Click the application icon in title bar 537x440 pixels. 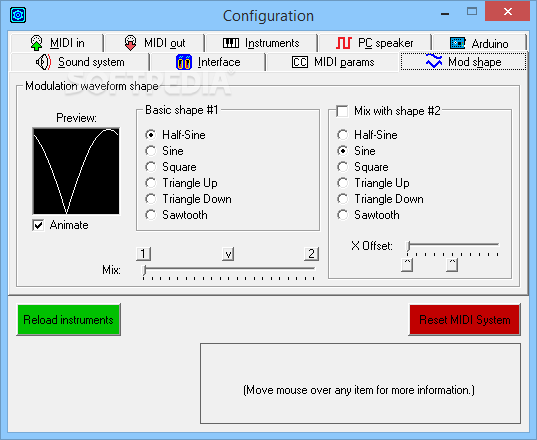tap(18, 15)
